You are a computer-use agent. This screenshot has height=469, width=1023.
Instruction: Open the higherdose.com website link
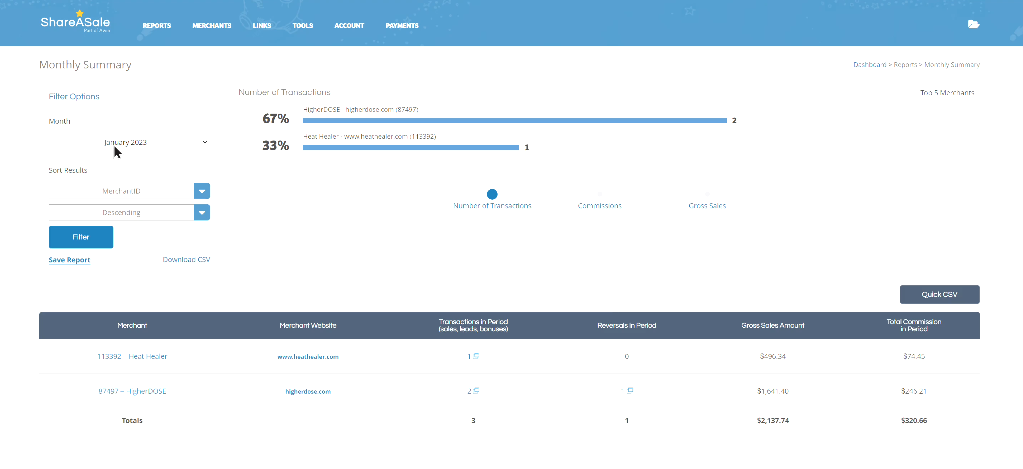[x=308, y=391]
